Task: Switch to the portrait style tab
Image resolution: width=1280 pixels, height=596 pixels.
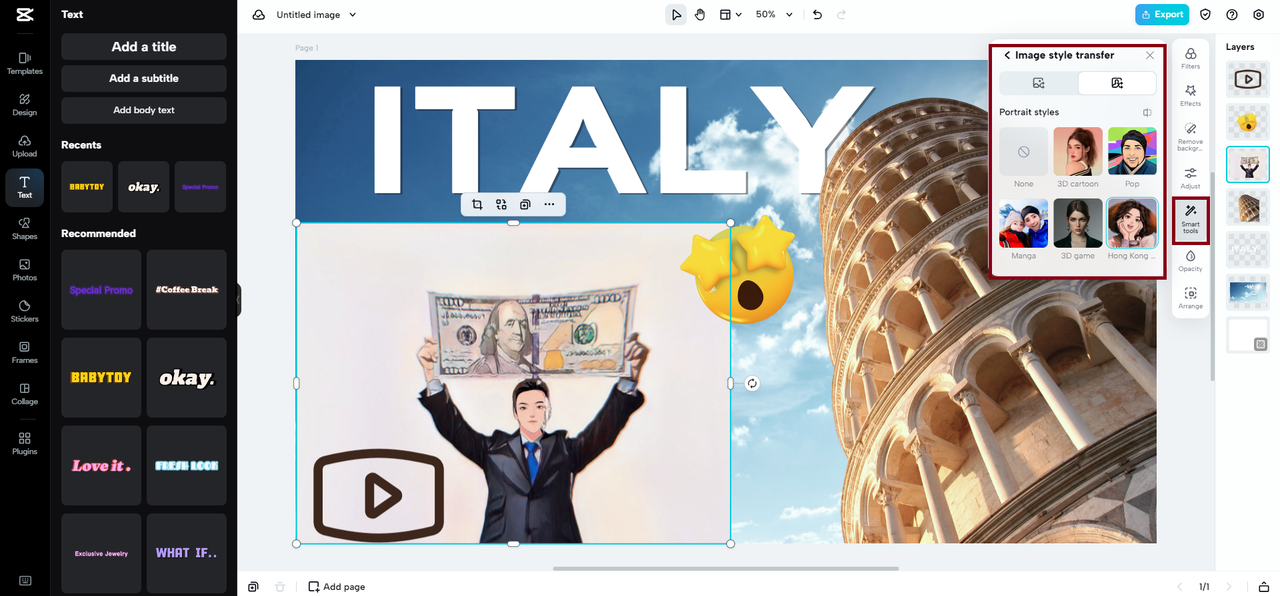Action: click(x=1117, y=83)
